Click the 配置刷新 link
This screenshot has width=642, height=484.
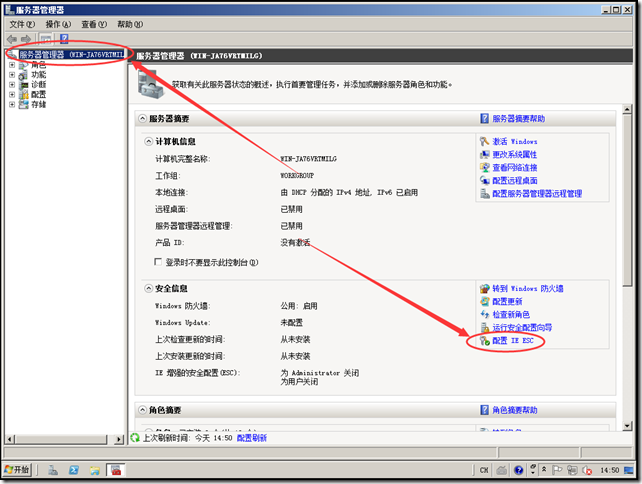click(x=252, y=438)
